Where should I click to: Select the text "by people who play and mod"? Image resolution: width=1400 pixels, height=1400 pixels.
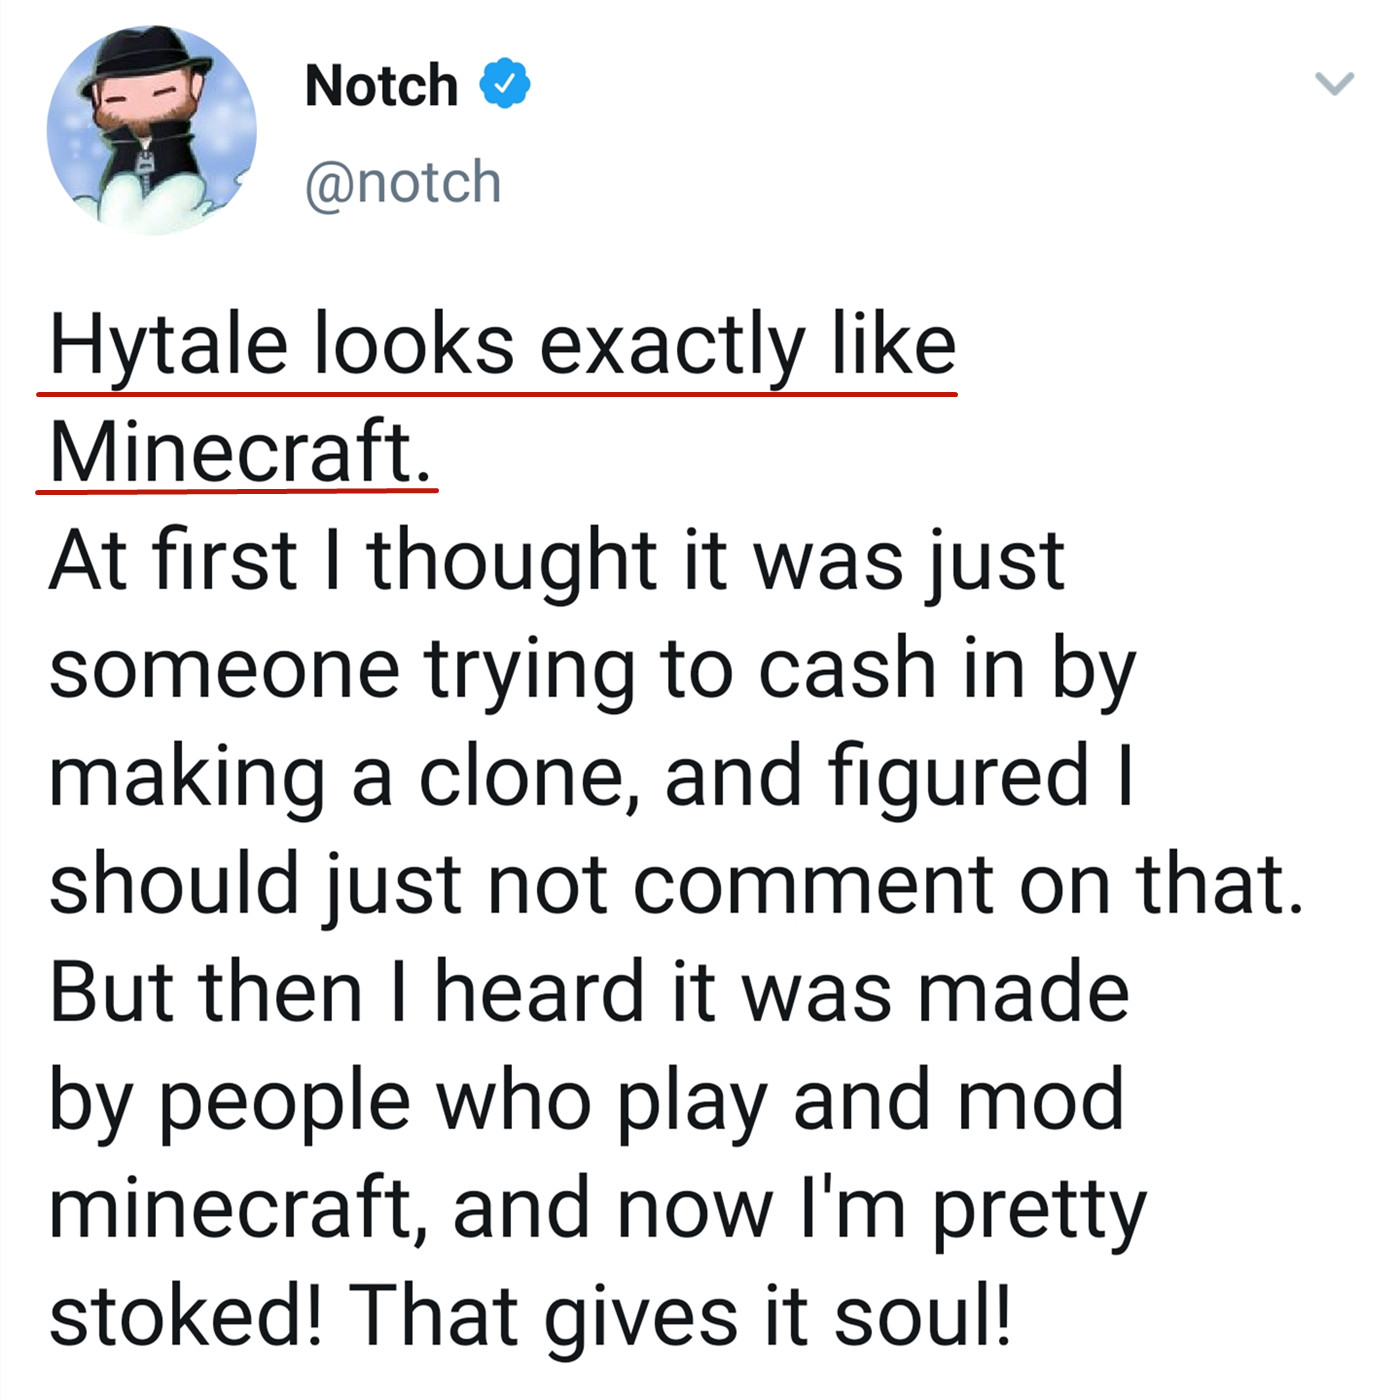(586, 1100)
